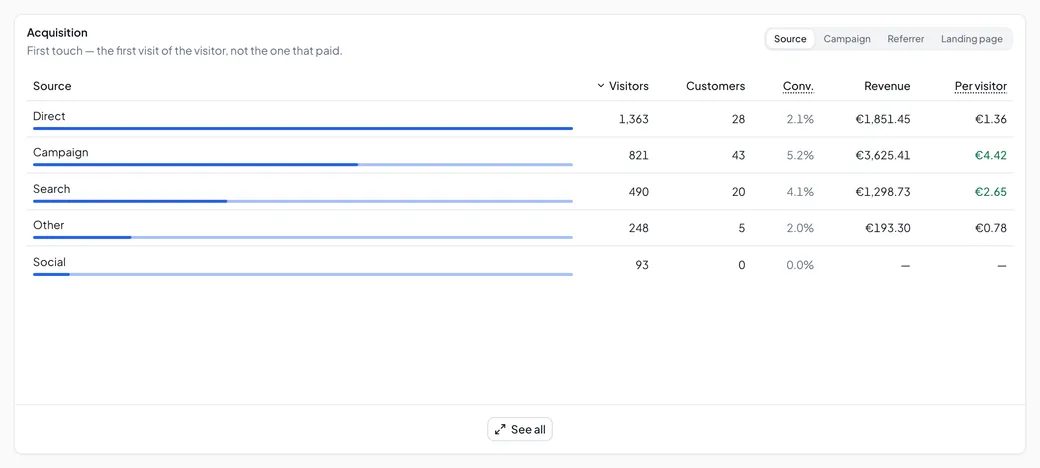Screen dimensions: 1040x468
Task: Click the Direct row progress bar
Action: [x=303, y=128]
